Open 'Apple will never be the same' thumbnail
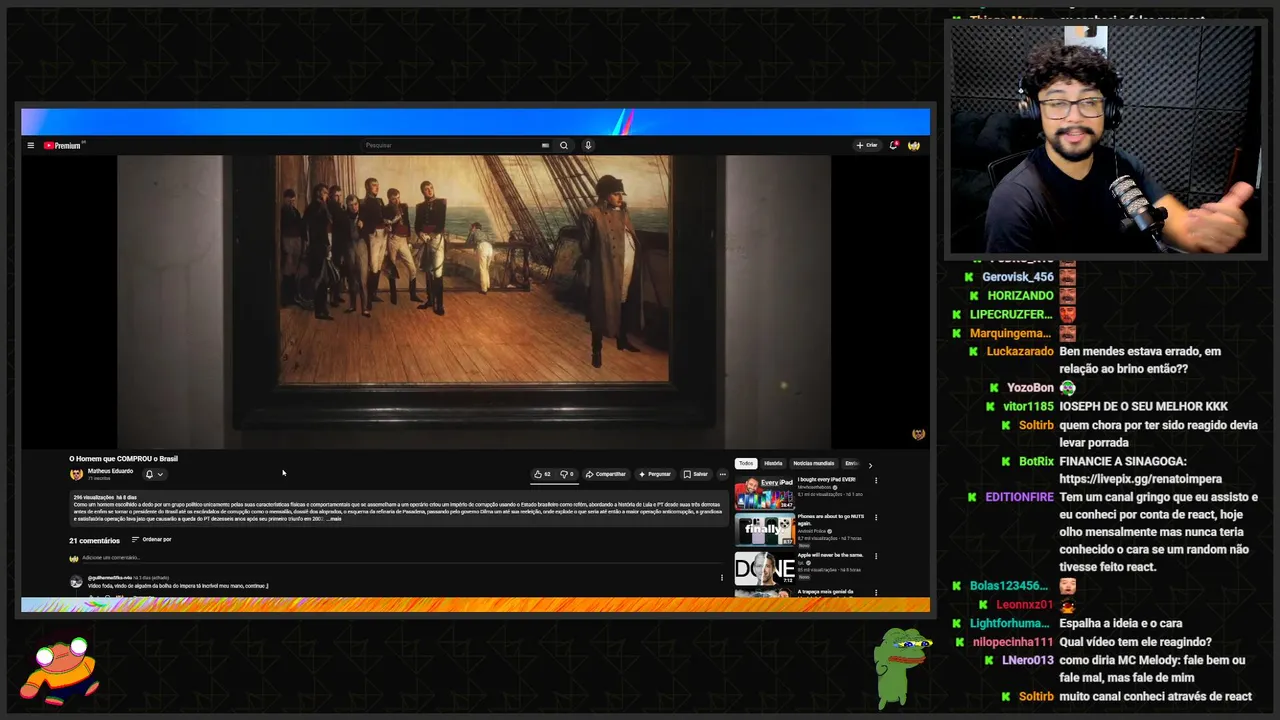 point(764,568)
